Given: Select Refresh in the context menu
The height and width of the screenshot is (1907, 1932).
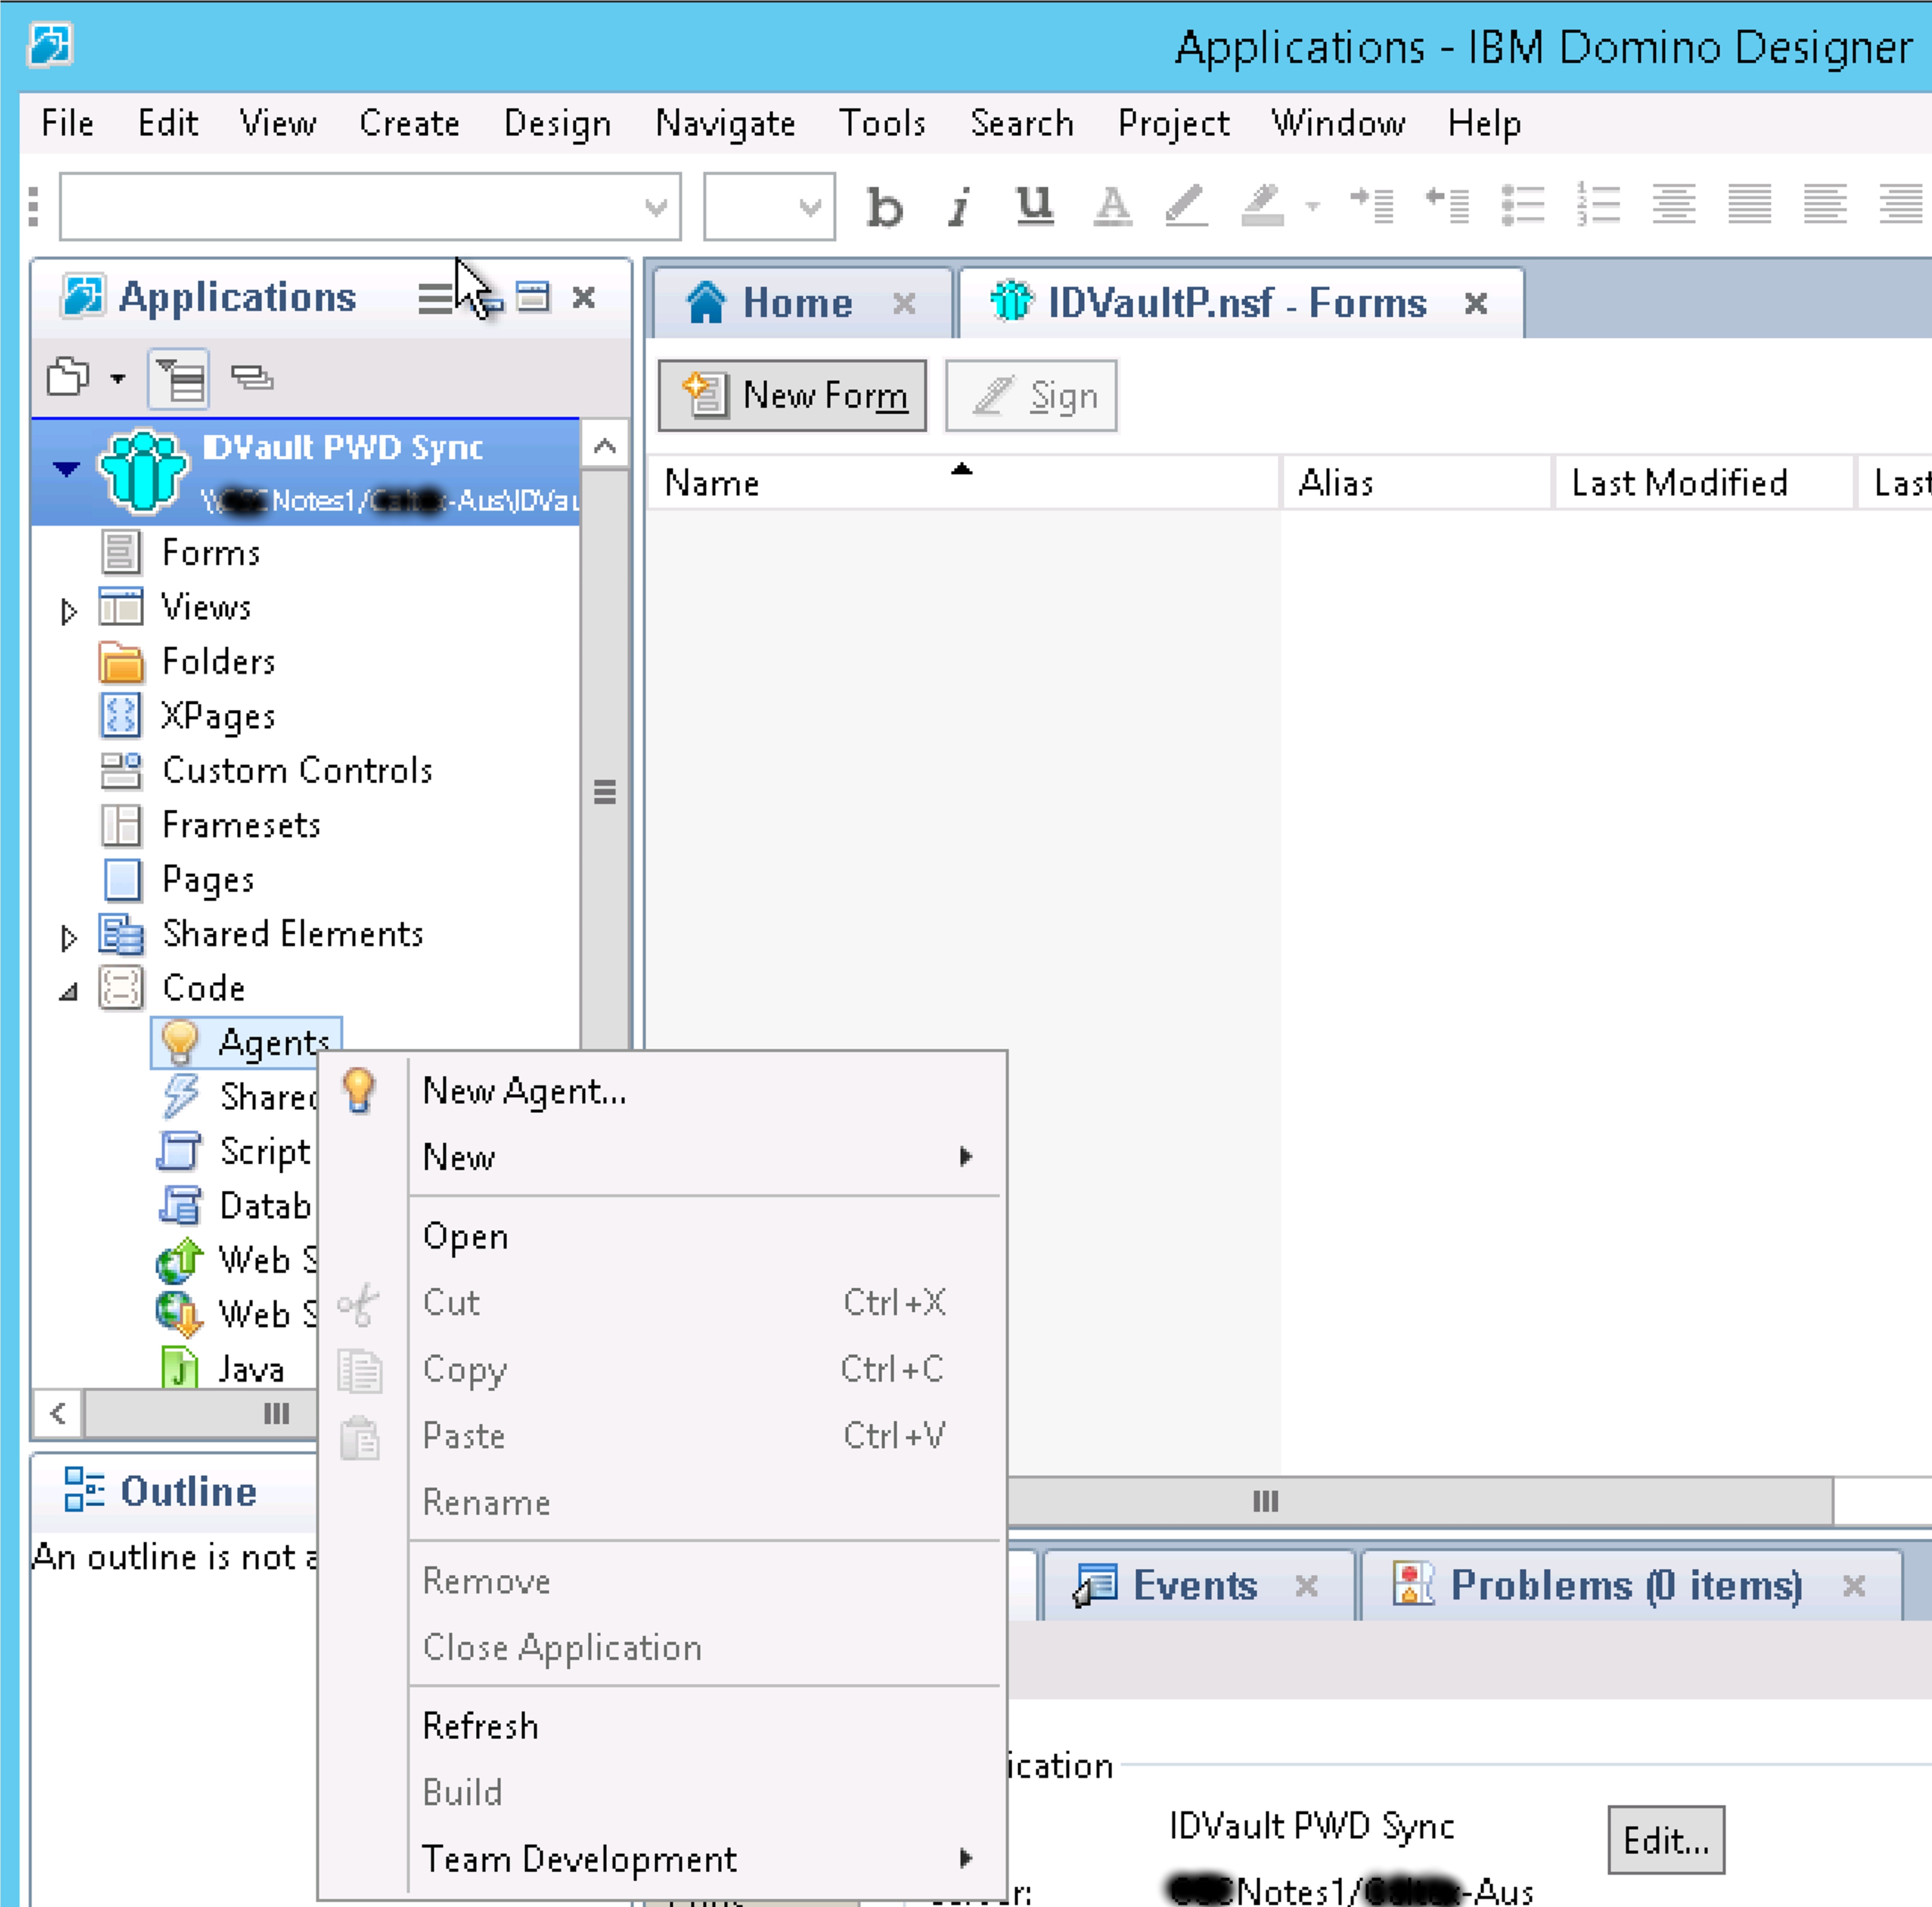Looking at the screenshot, I should [x=480, y=1725].
